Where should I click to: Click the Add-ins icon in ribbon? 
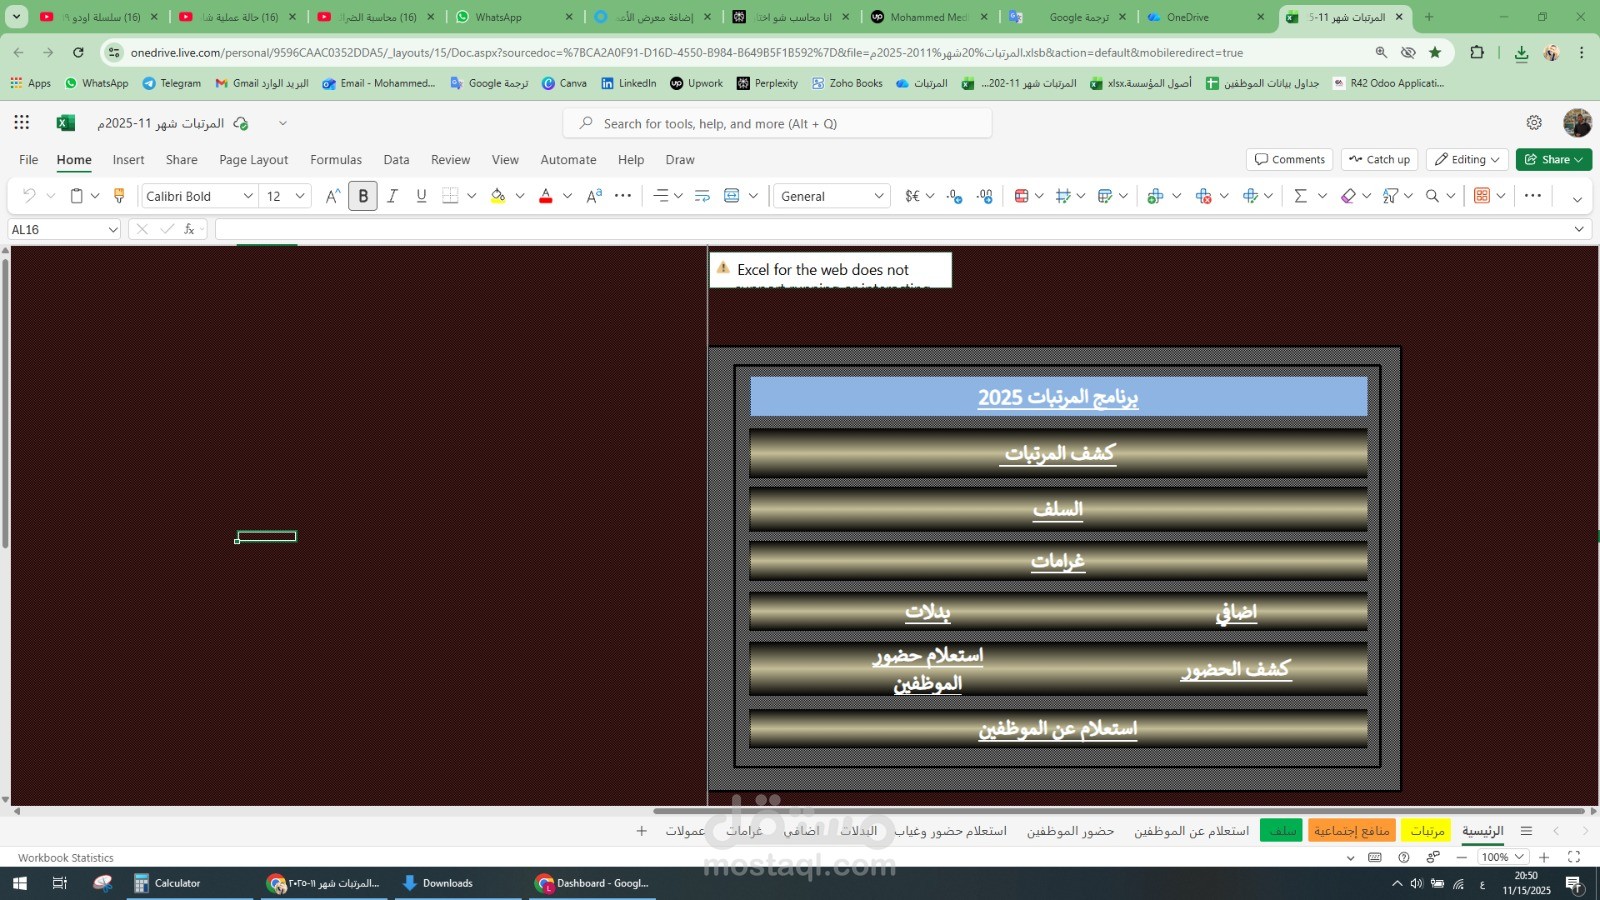pos(1482,196)
